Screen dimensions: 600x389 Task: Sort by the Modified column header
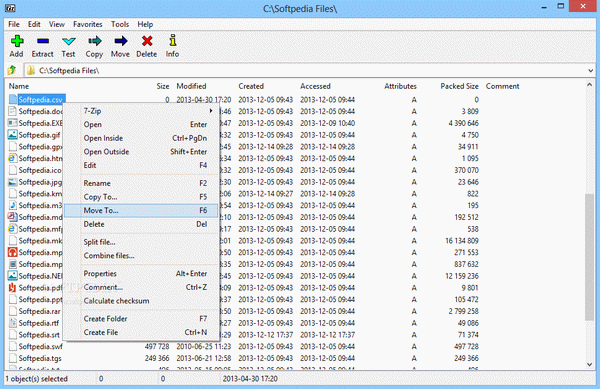point(191,86)
